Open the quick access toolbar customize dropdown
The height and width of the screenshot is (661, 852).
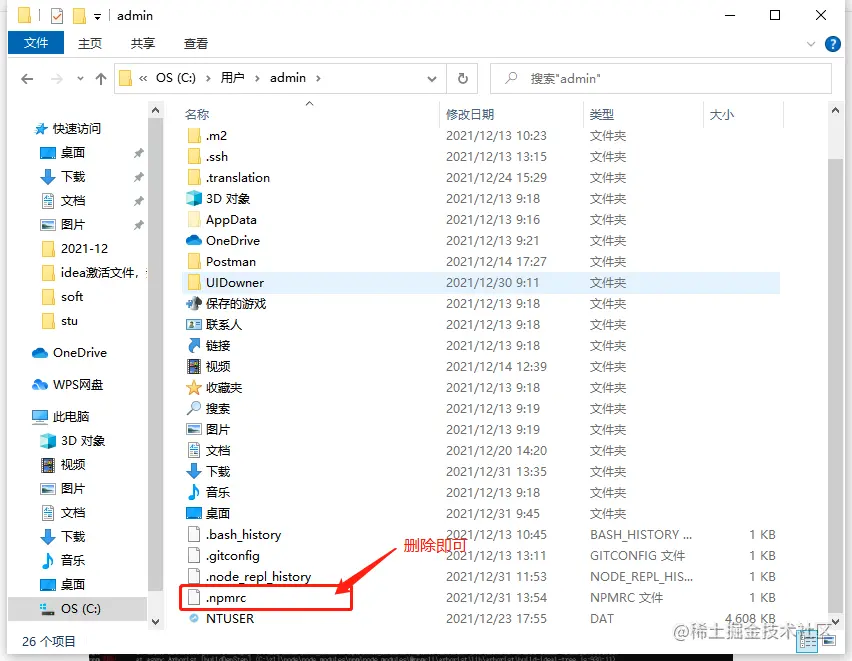click(97, 17)
